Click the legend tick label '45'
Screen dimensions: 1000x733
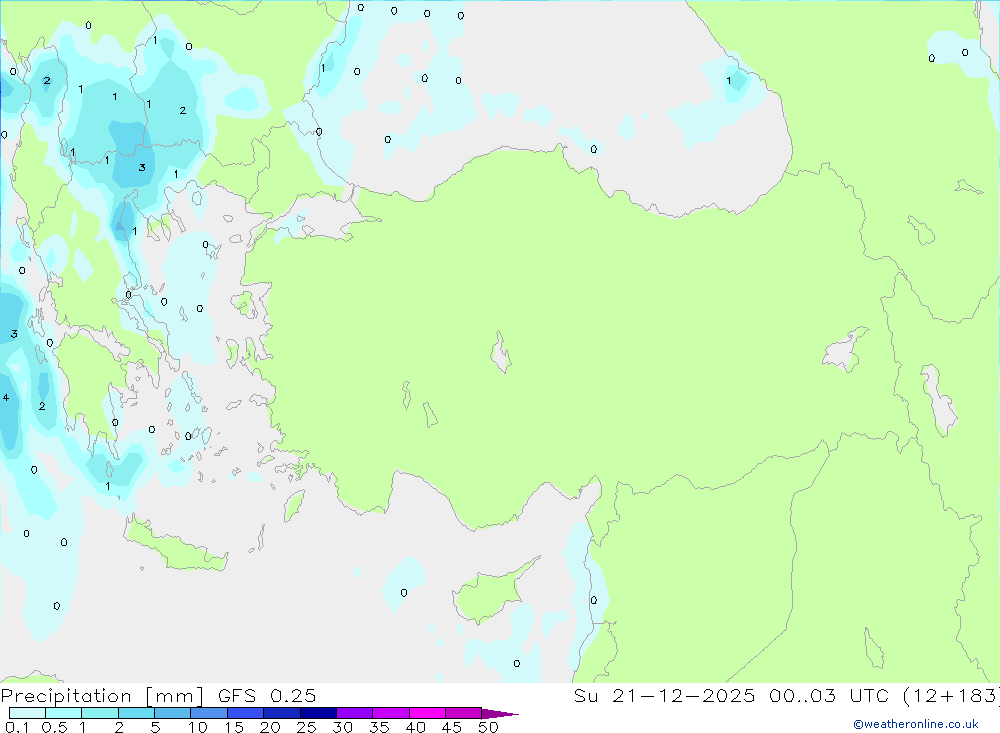point(452,727)
